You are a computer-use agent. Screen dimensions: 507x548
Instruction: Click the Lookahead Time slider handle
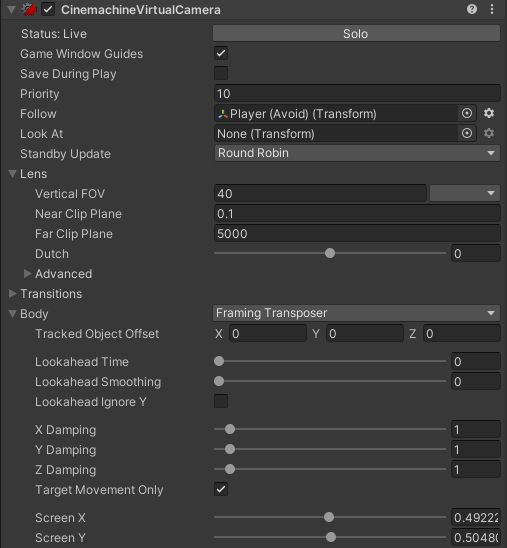[x=219, y=361]
